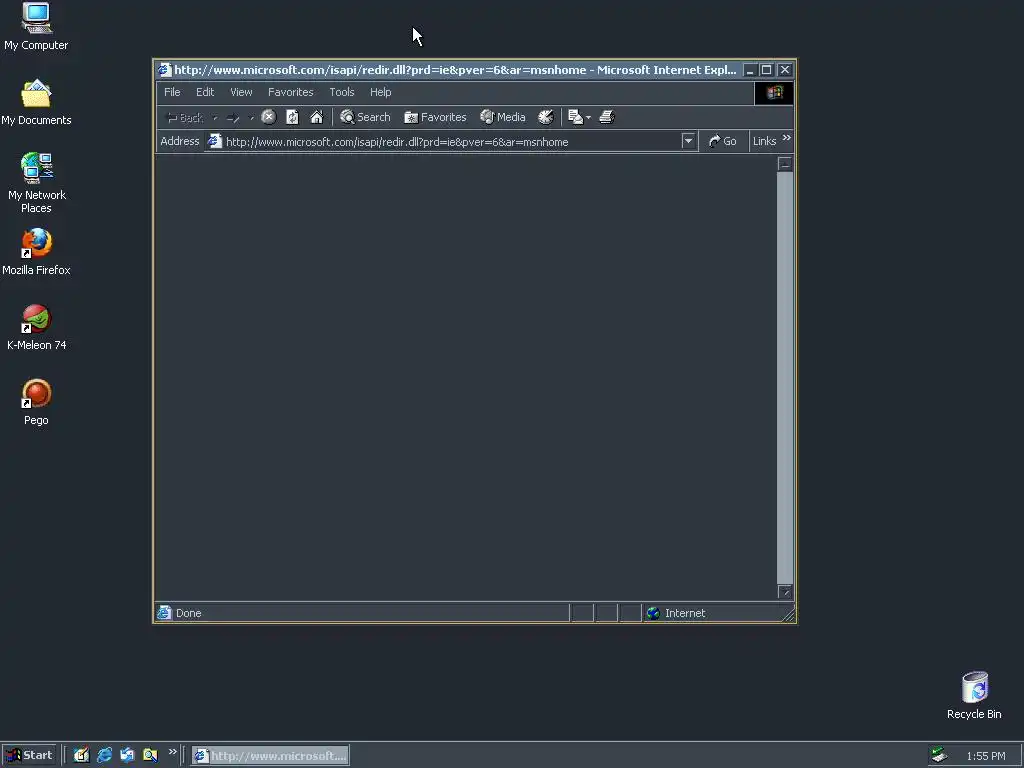This screenshot has height=768, width=1024.
Task: Click the Done status bar text
Action: (x=188, y=613)
